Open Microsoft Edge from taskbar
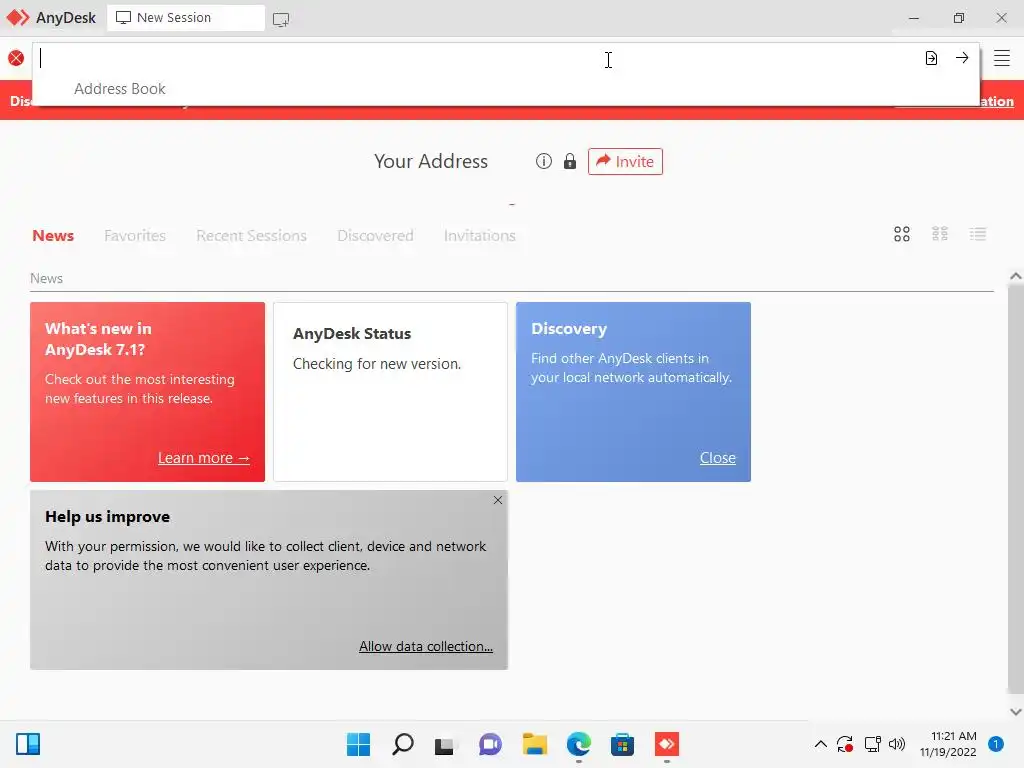 pos(579,744)
